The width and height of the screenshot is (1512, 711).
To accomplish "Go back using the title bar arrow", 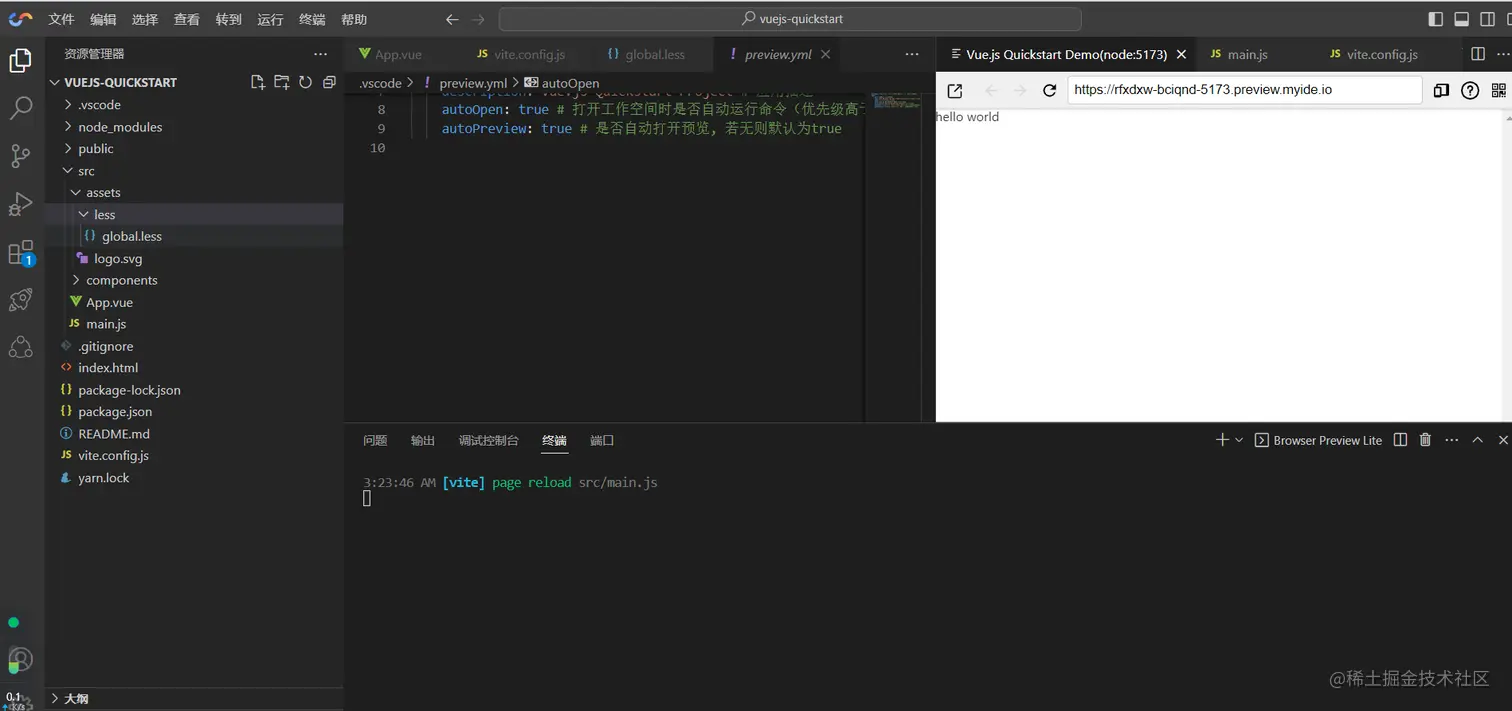I will (452, 19).
